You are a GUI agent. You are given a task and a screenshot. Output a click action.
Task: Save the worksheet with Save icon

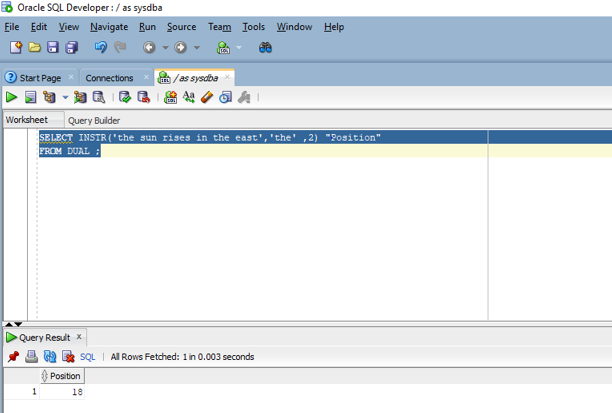(x=53, y=47)
